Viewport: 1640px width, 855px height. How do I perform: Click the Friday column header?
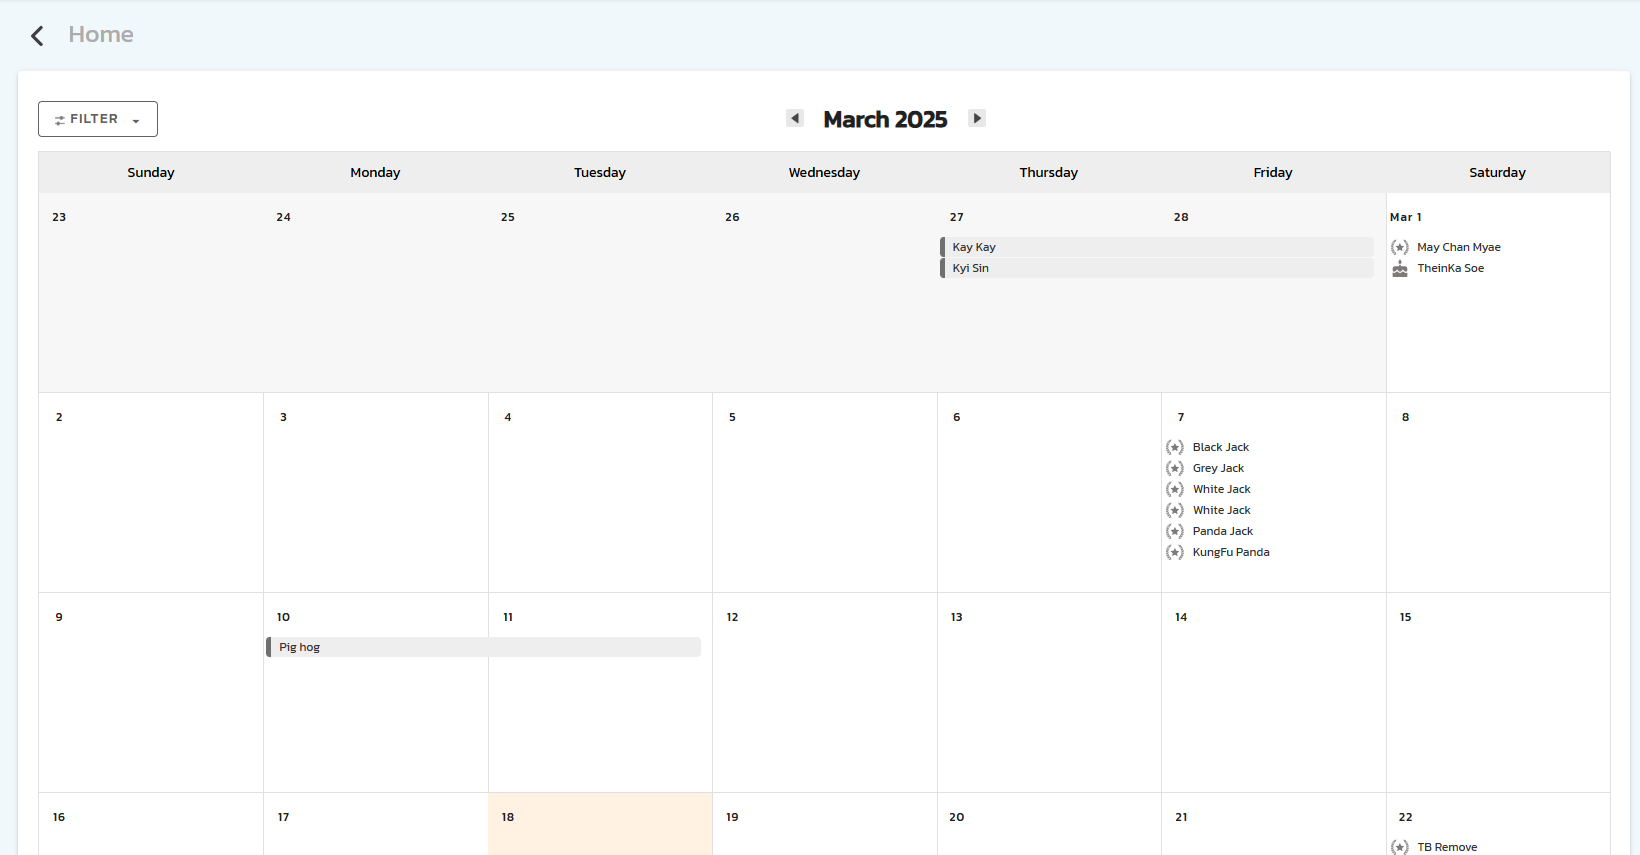(1273, 172)
